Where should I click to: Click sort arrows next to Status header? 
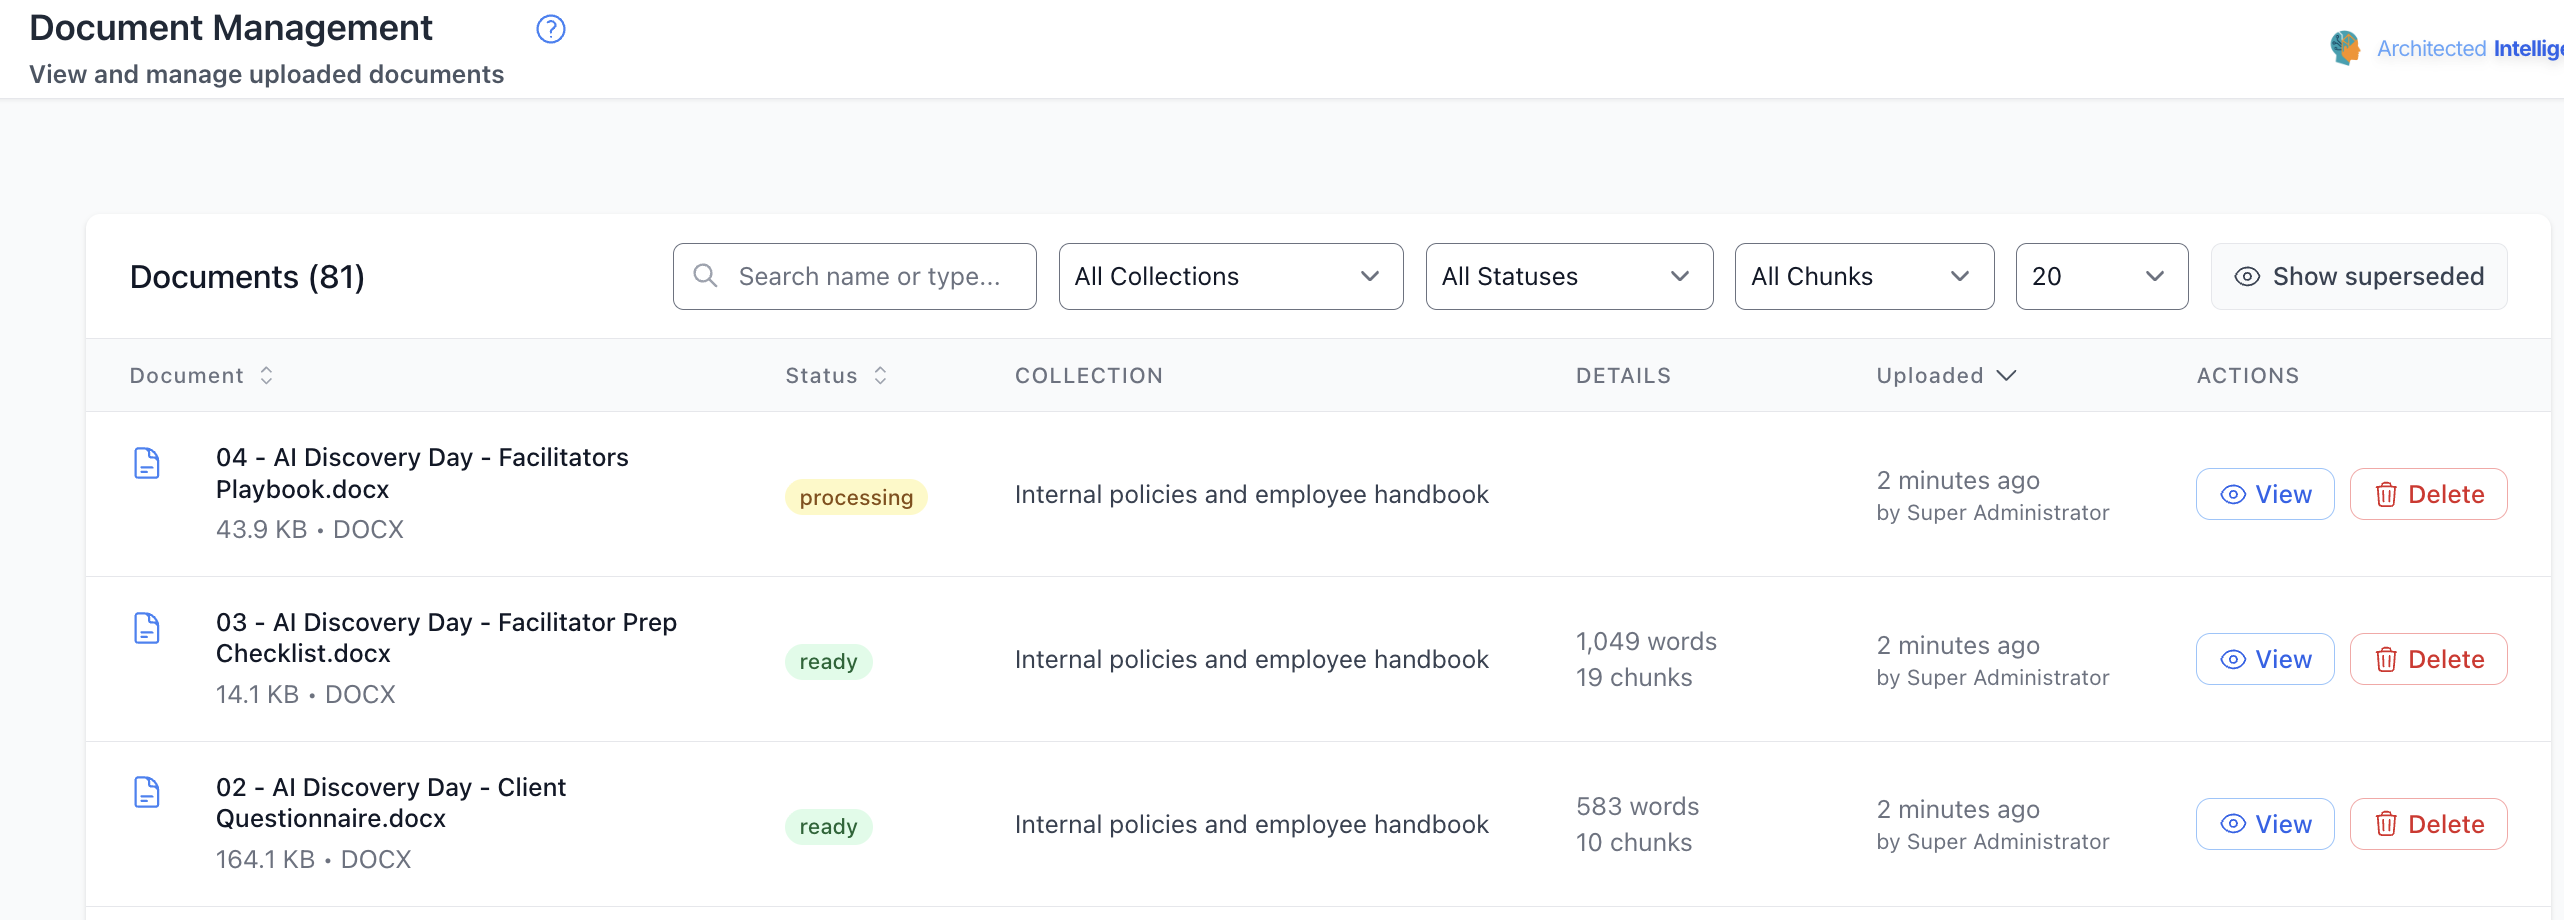(x=880, y=375)
